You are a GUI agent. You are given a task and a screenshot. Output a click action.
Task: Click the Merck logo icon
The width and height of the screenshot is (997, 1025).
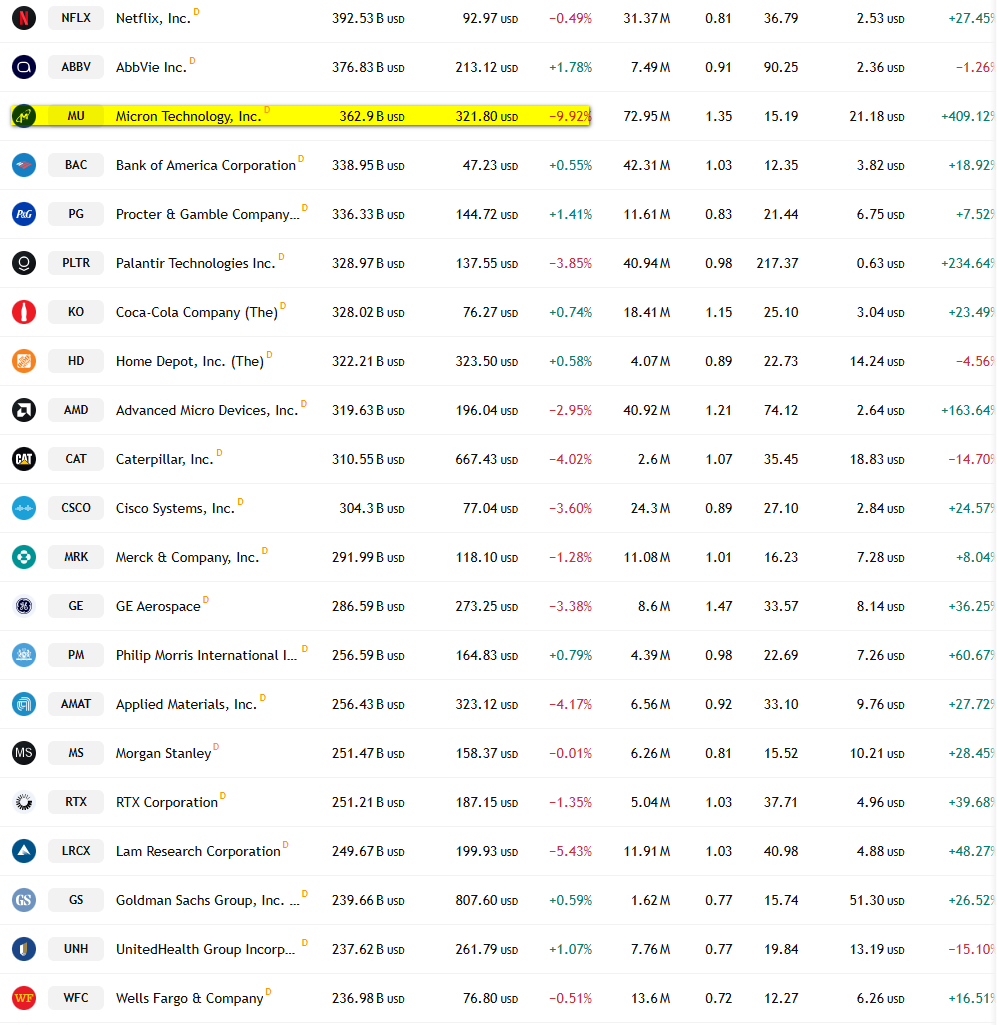pyautogui.click(x=24, y=557)
